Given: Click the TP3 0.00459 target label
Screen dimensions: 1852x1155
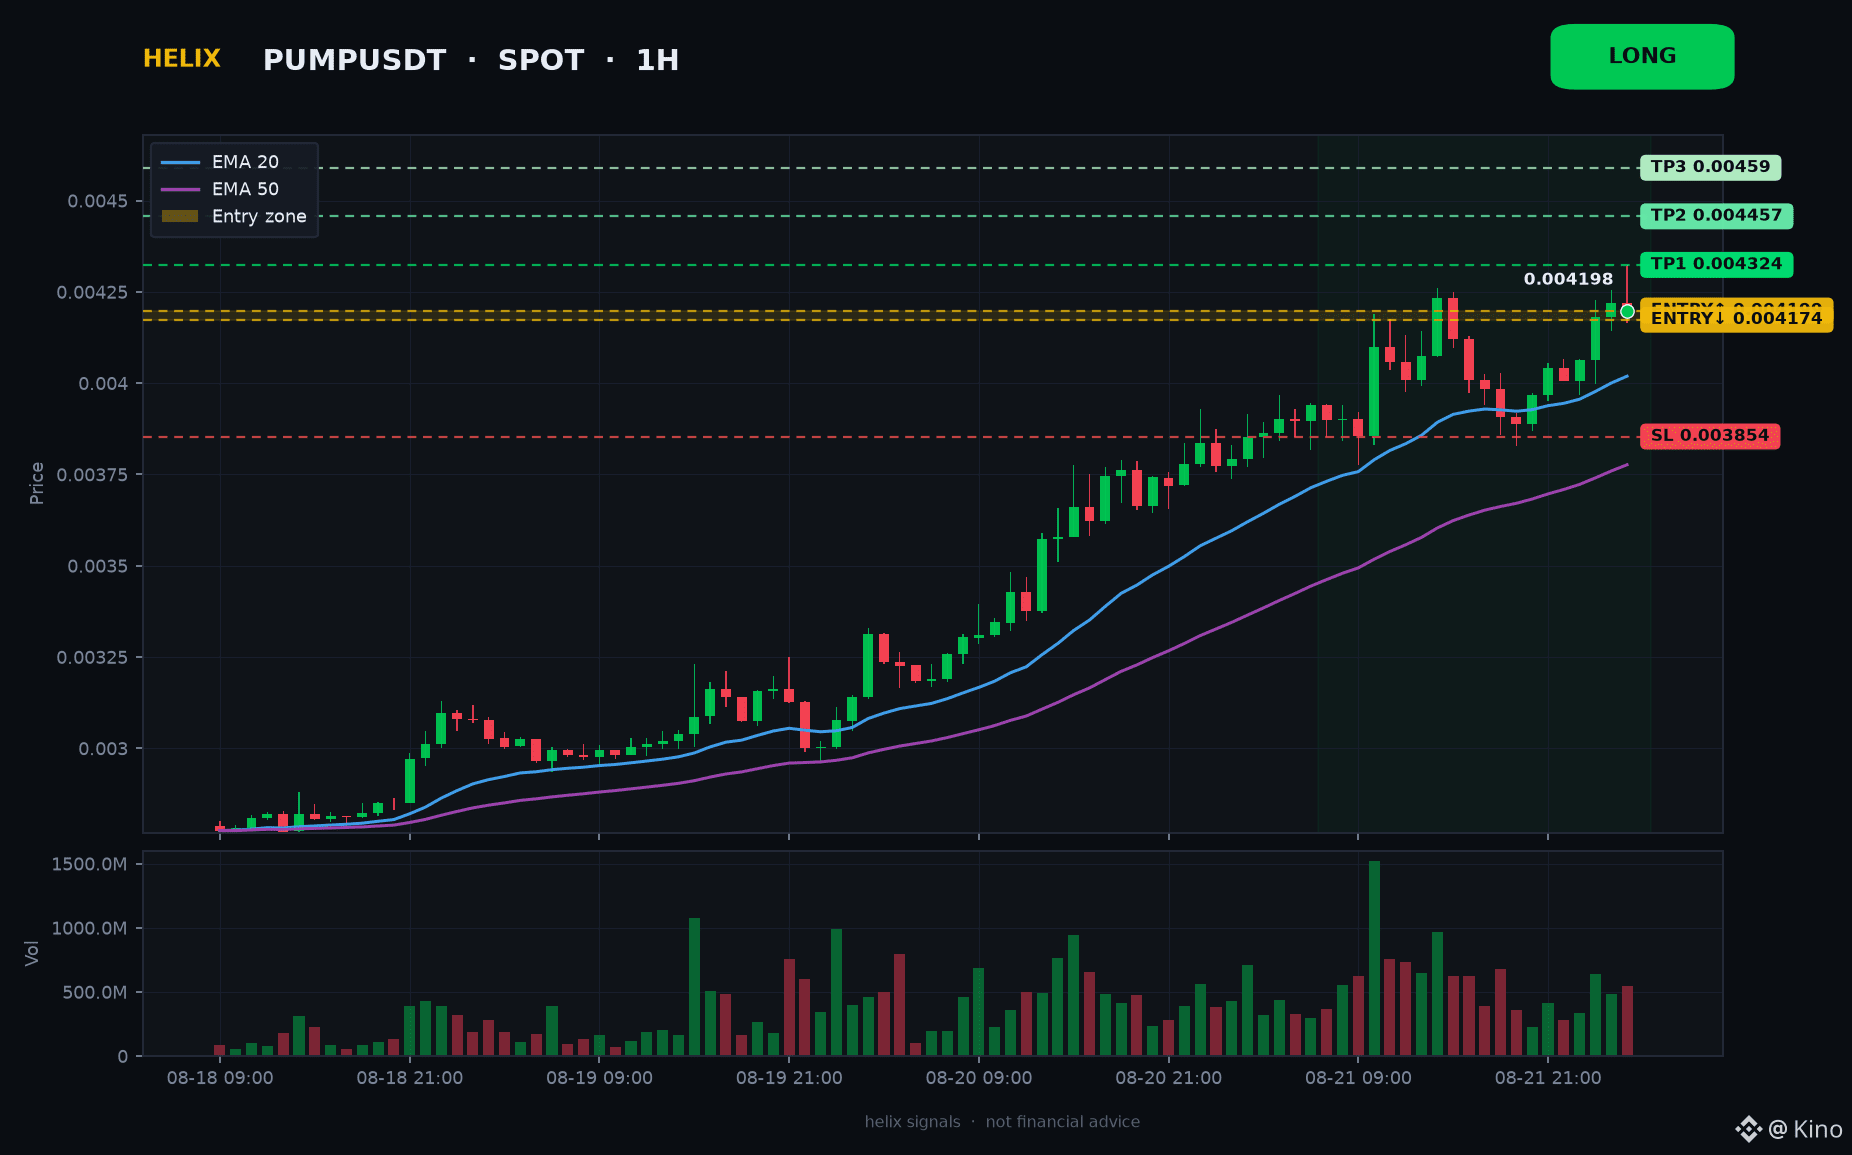Looking at the screenshot, I should [x=1710, y=167].
